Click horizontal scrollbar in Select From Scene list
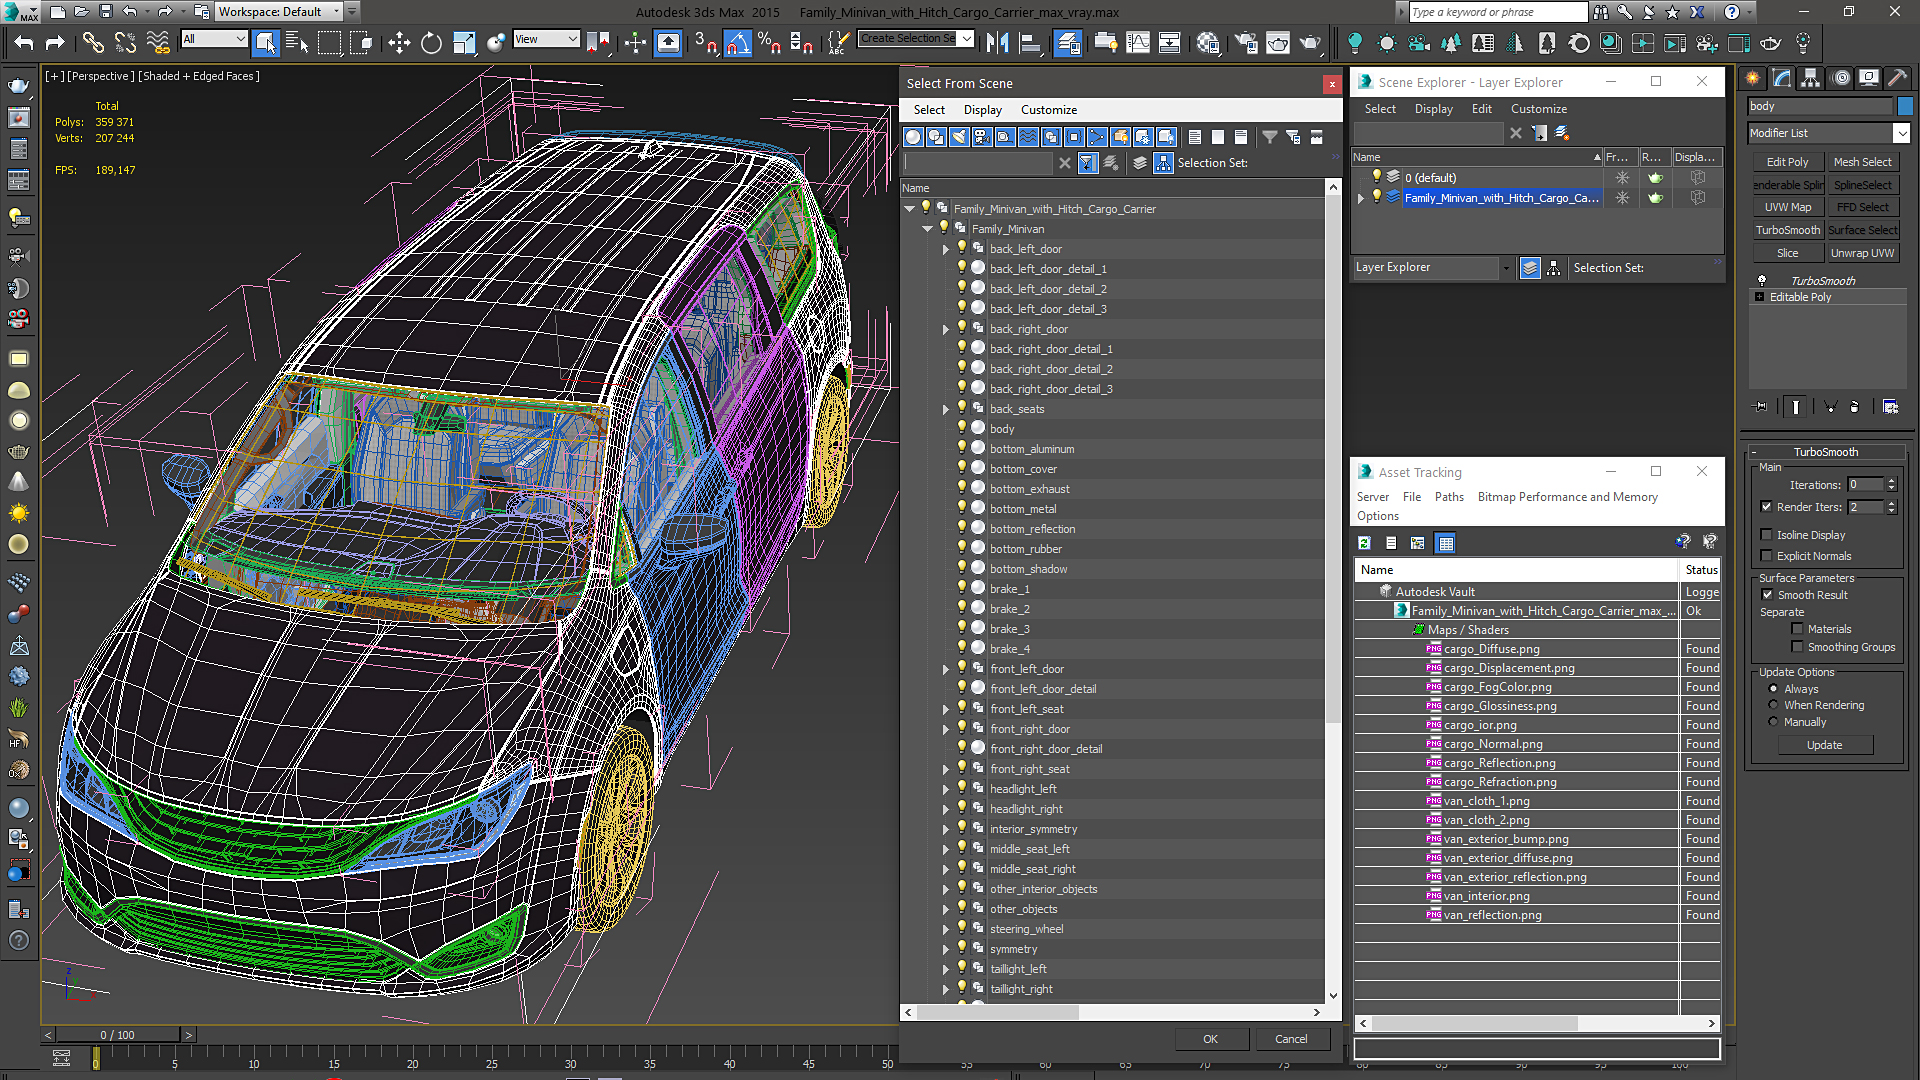The width and height of the screenshot is (1920, 1080). pyautogui.click(x=997, y=1012)
